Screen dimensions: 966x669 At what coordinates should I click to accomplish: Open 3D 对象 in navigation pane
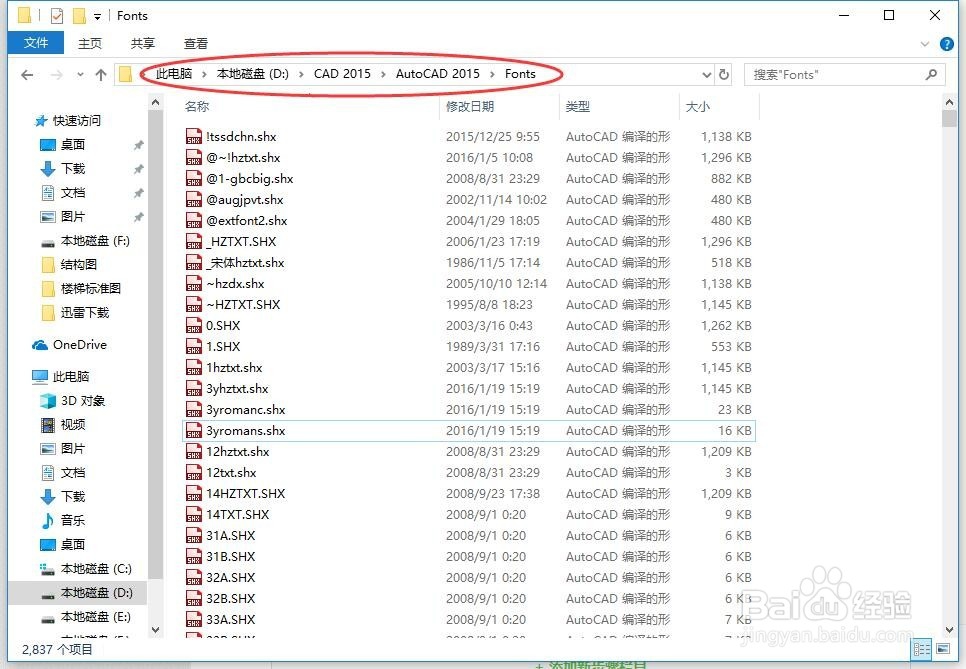[x=83, y=400]
